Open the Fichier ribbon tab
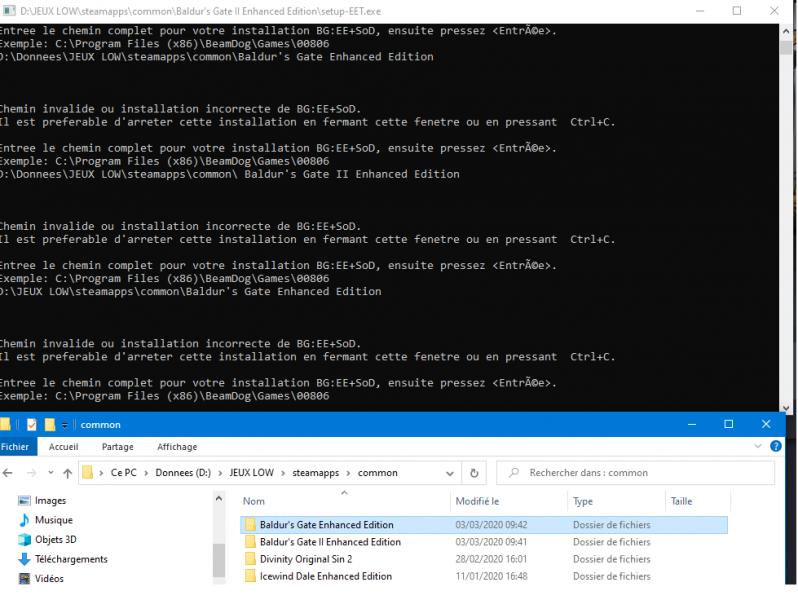 pyautogui.click(x=15, y=446)
